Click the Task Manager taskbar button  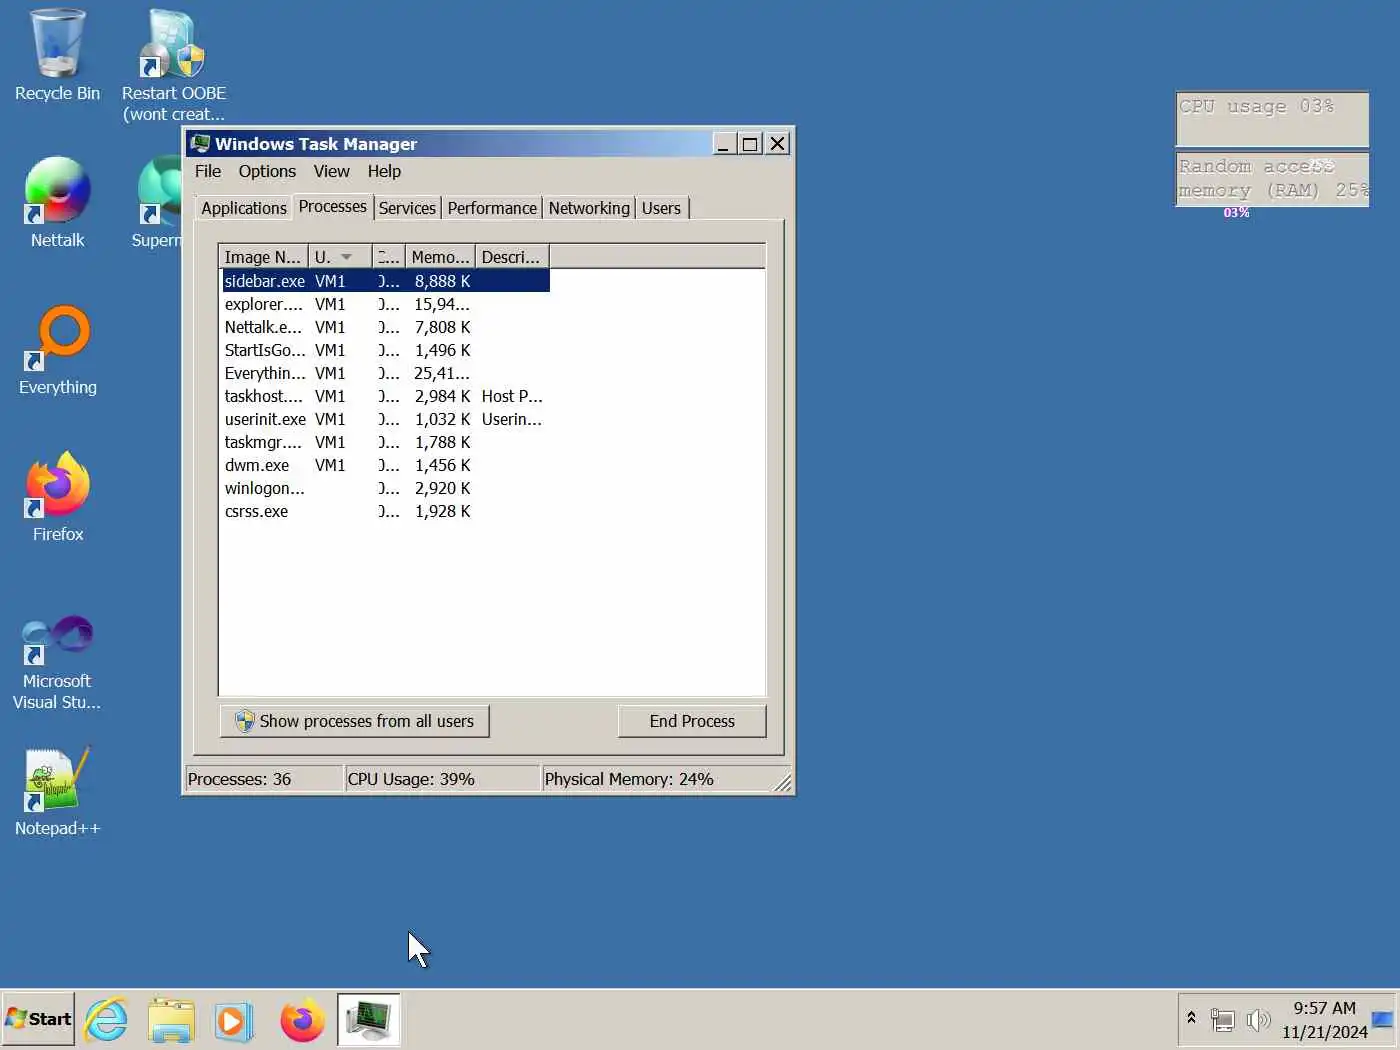(x=369, y=1019)
